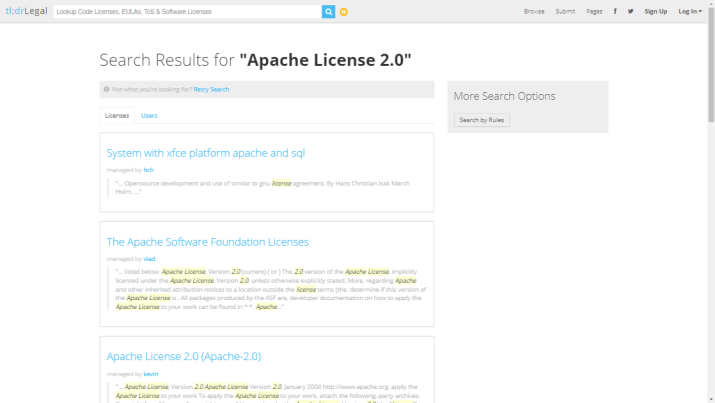
Task: Open System with xfce platform result
Action: tap(205, 153)
